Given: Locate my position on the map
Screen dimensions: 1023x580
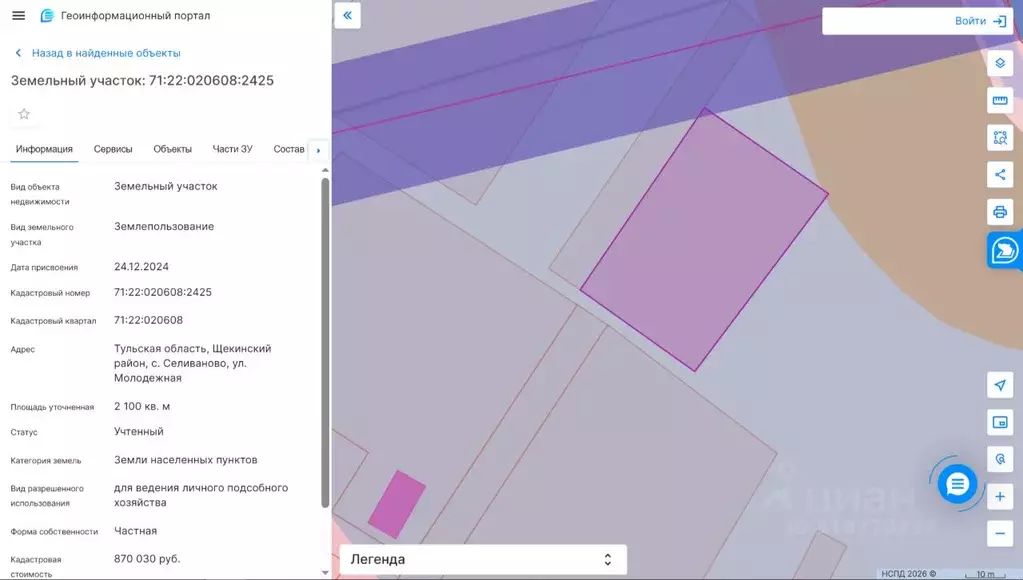Looking at the screenshot, I should coord(999,385).
